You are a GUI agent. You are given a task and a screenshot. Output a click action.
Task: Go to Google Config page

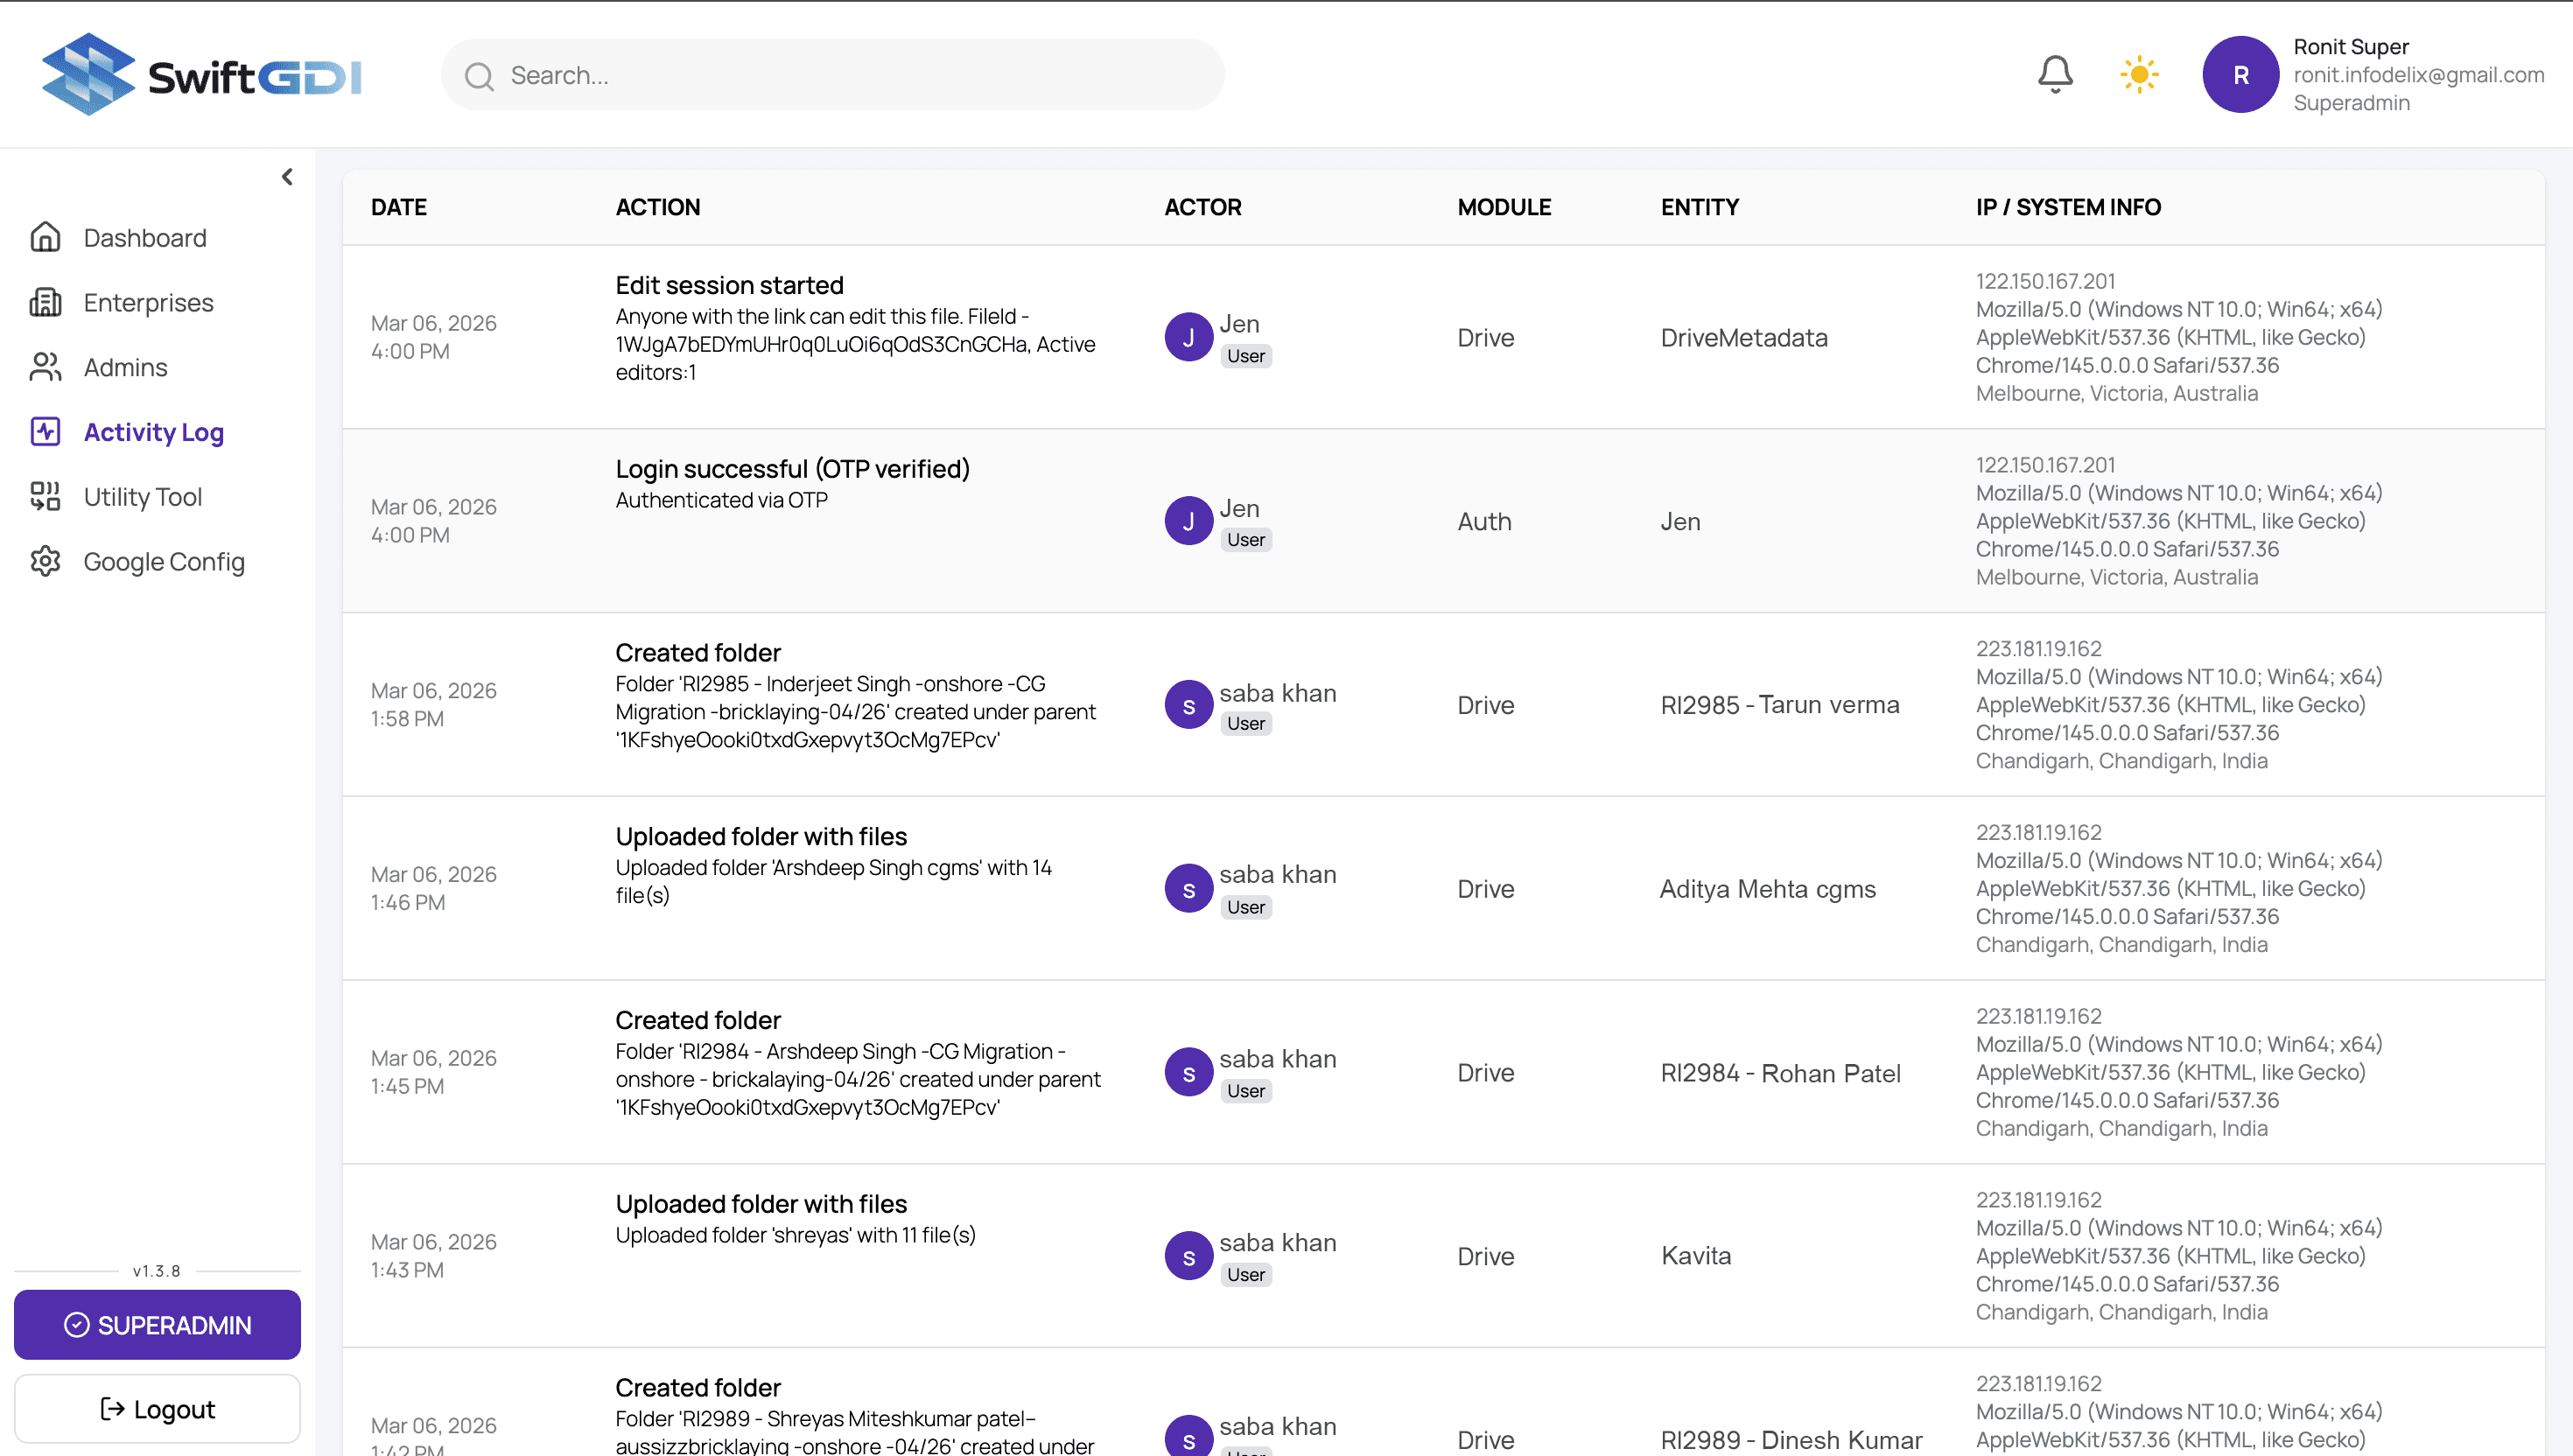point(164,561)
